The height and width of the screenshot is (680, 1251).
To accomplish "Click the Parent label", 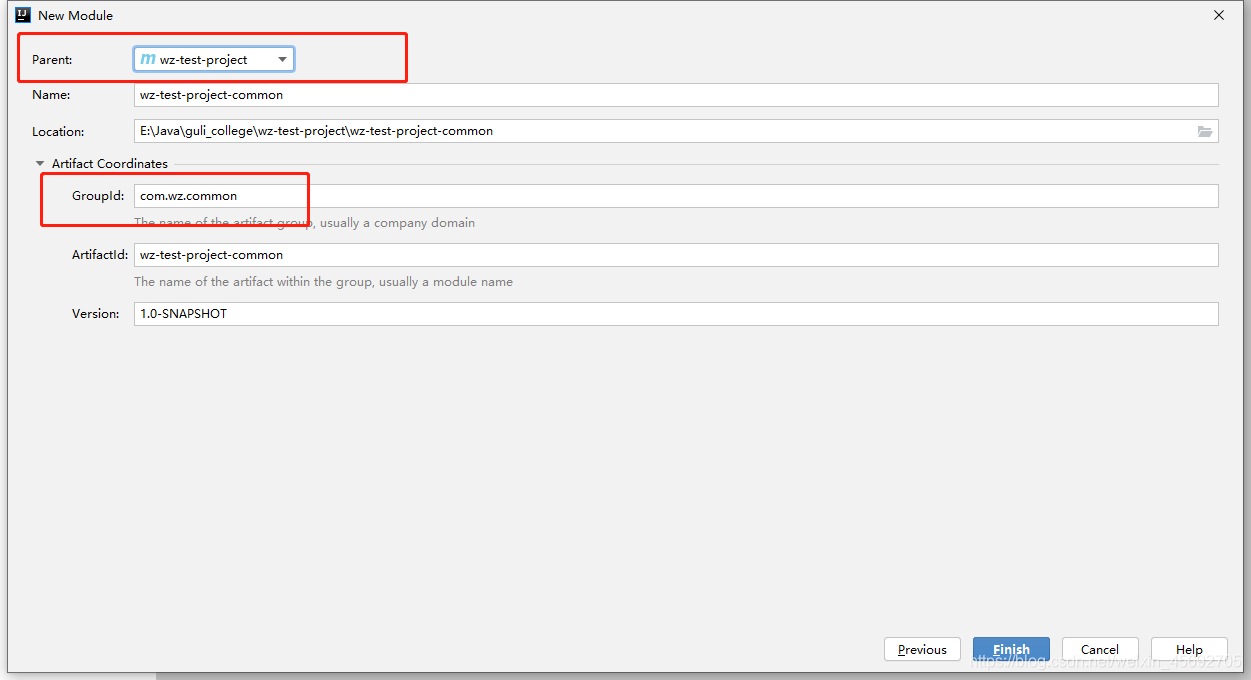I will [52, 60].
